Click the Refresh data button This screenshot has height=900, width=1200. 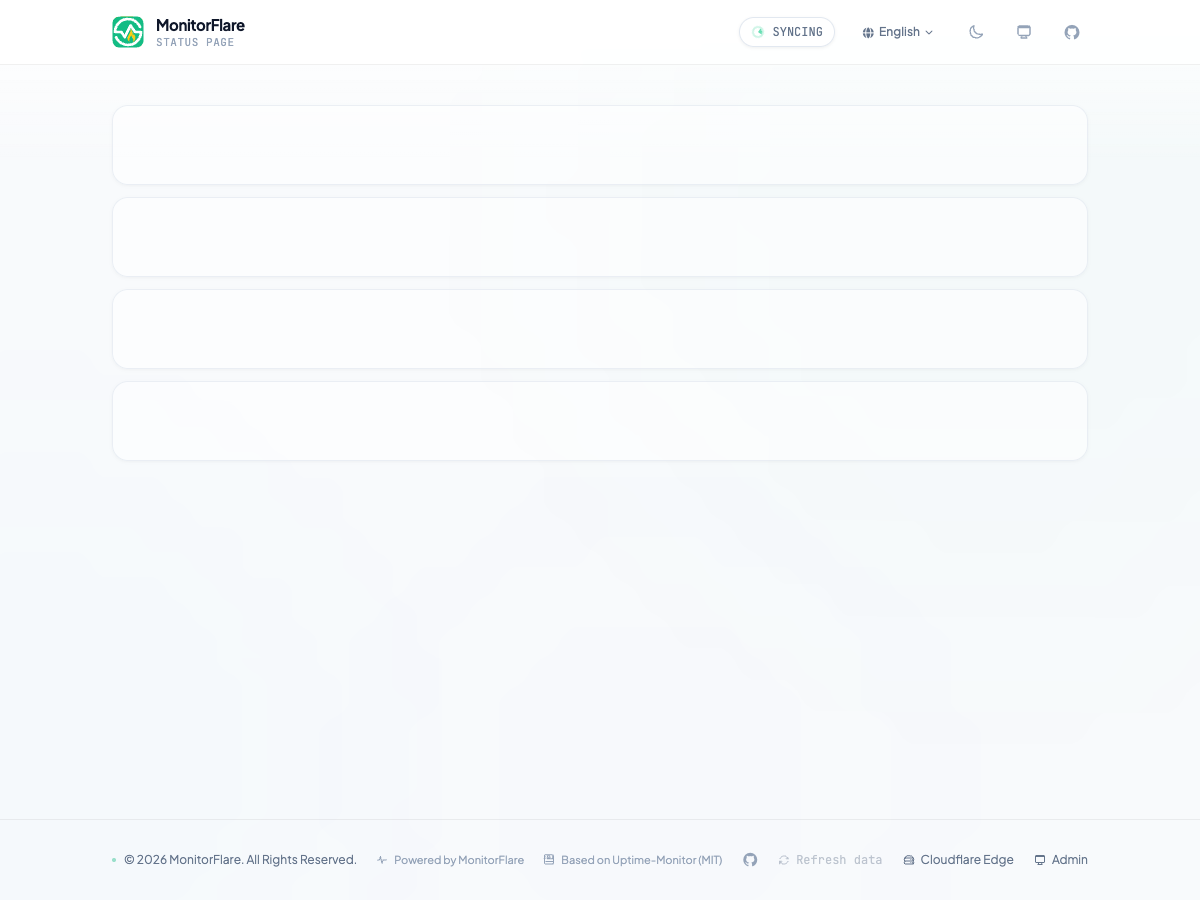(830, 860)
